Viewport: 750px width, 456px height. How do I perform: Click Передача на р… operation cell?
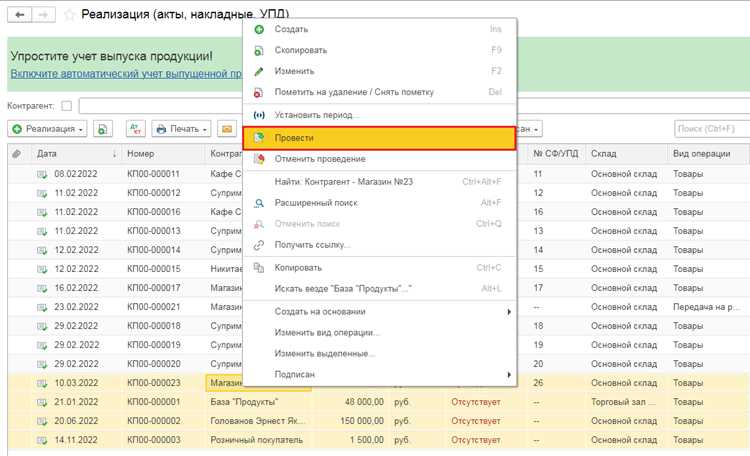point(706,307)
